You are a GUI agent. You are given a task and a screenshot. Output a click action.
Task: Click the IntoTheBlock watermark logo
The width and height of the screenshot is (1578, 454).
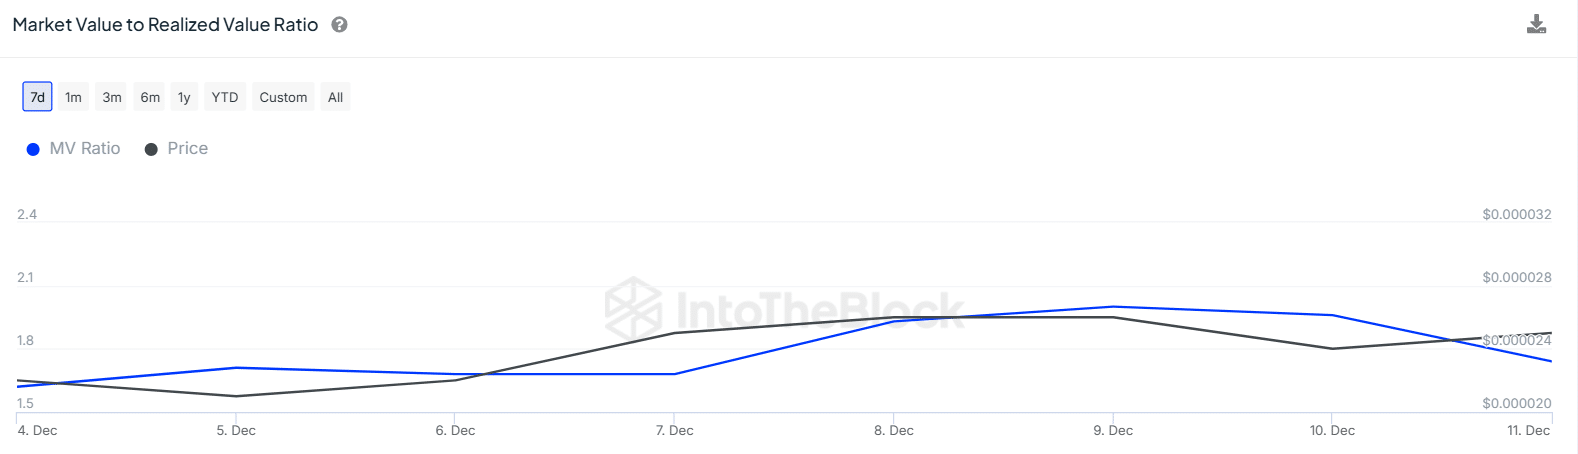pos(633,307)
